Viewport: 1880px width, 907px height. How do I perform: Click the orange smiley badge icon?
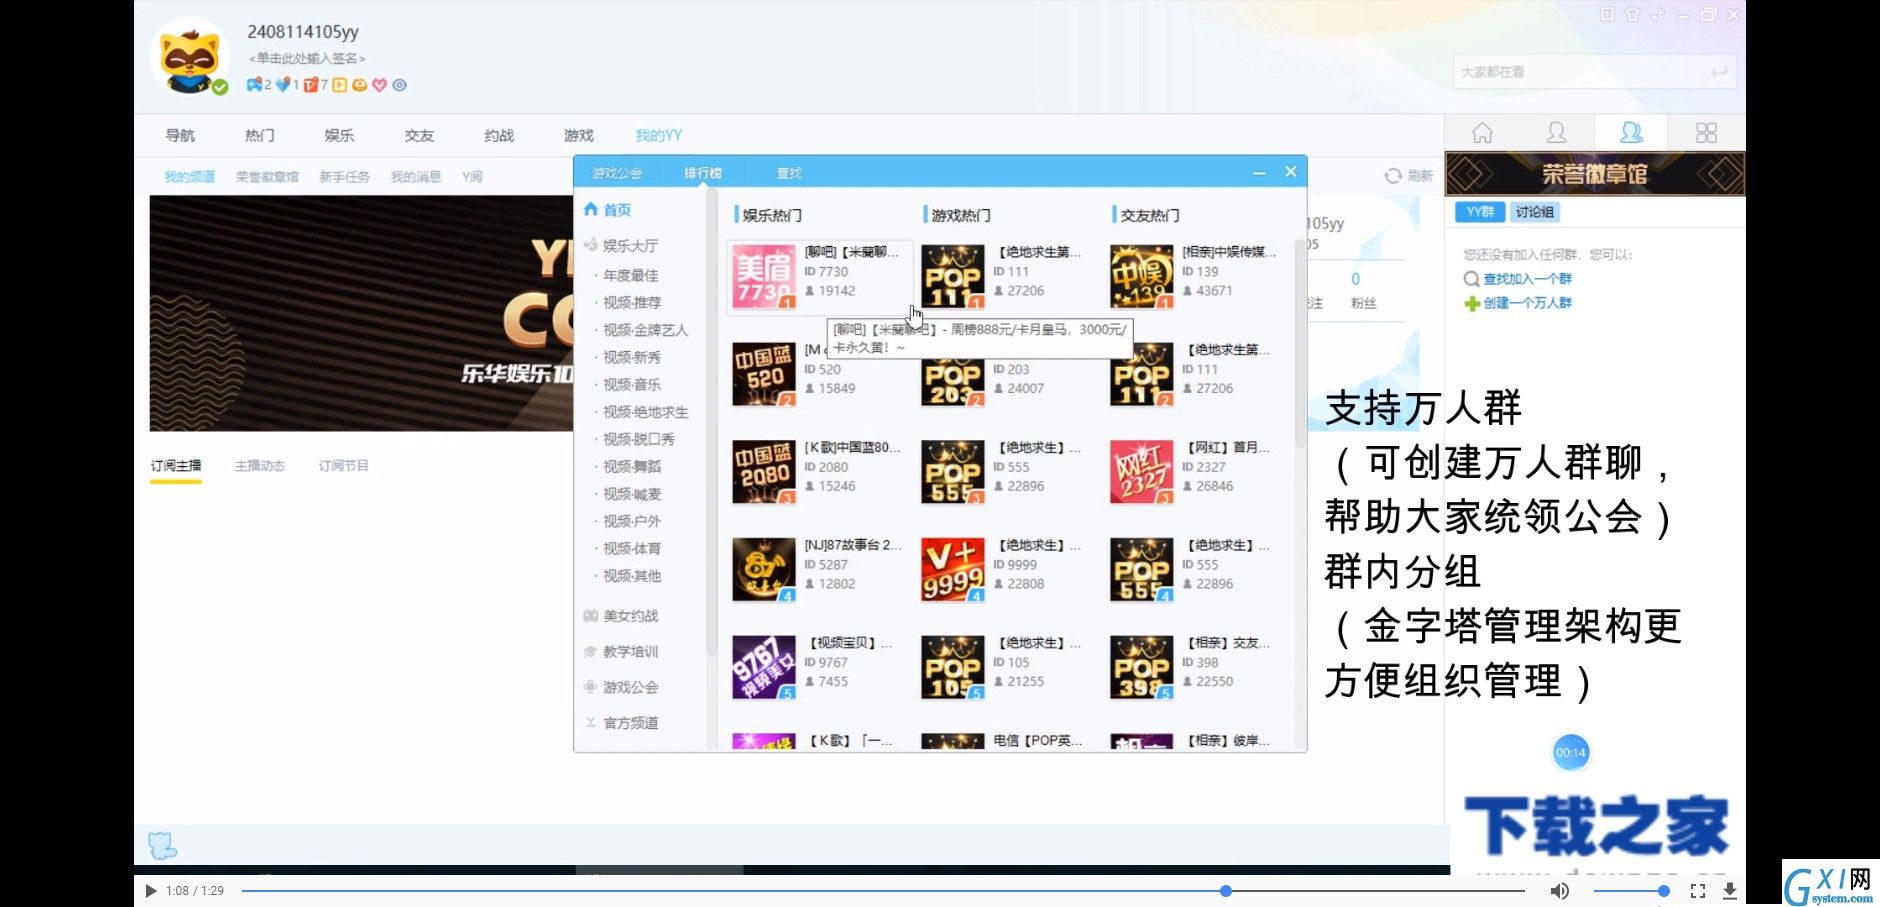[x=359, y=85]
